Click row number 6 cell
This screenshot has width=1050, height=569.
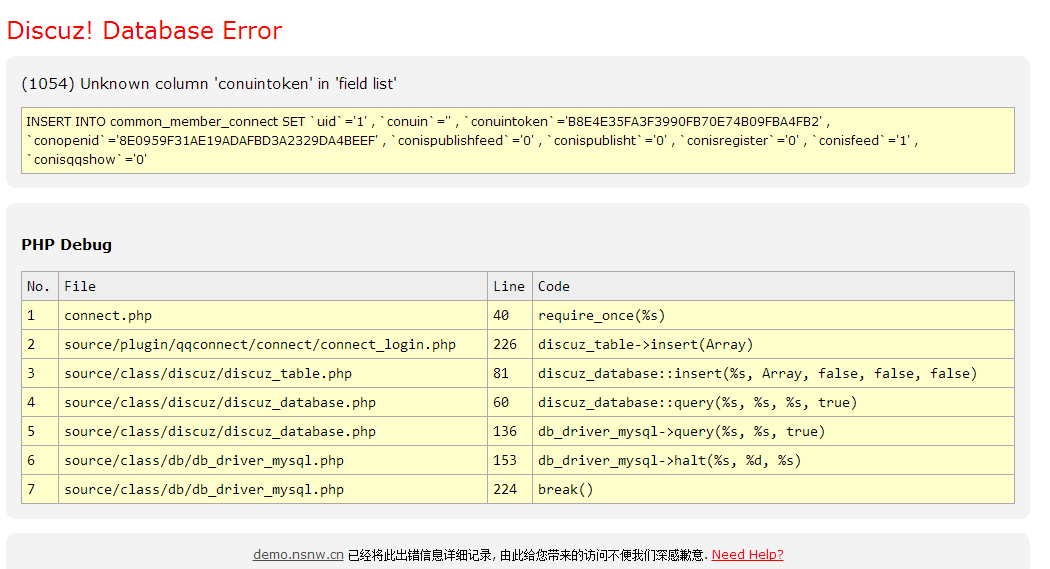click(x=40, y=461)
